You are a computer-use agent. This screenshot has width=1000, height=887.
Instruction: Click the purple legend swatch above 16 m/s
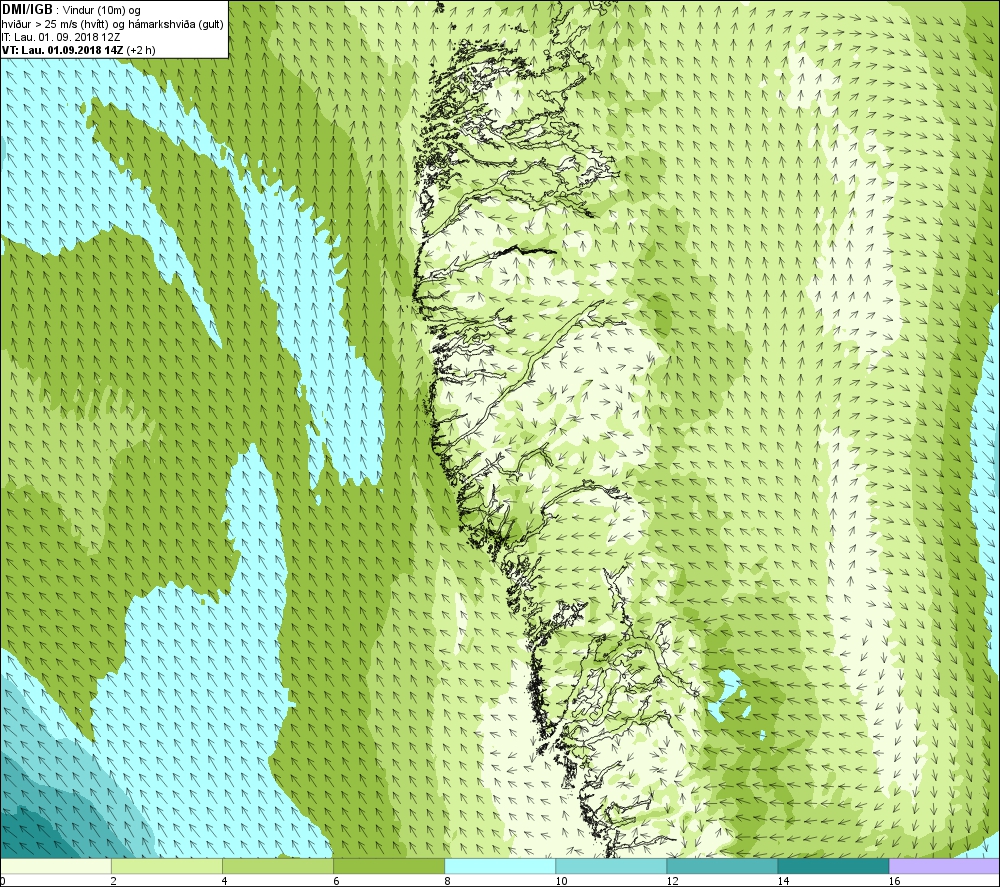(x=945, y=866)
